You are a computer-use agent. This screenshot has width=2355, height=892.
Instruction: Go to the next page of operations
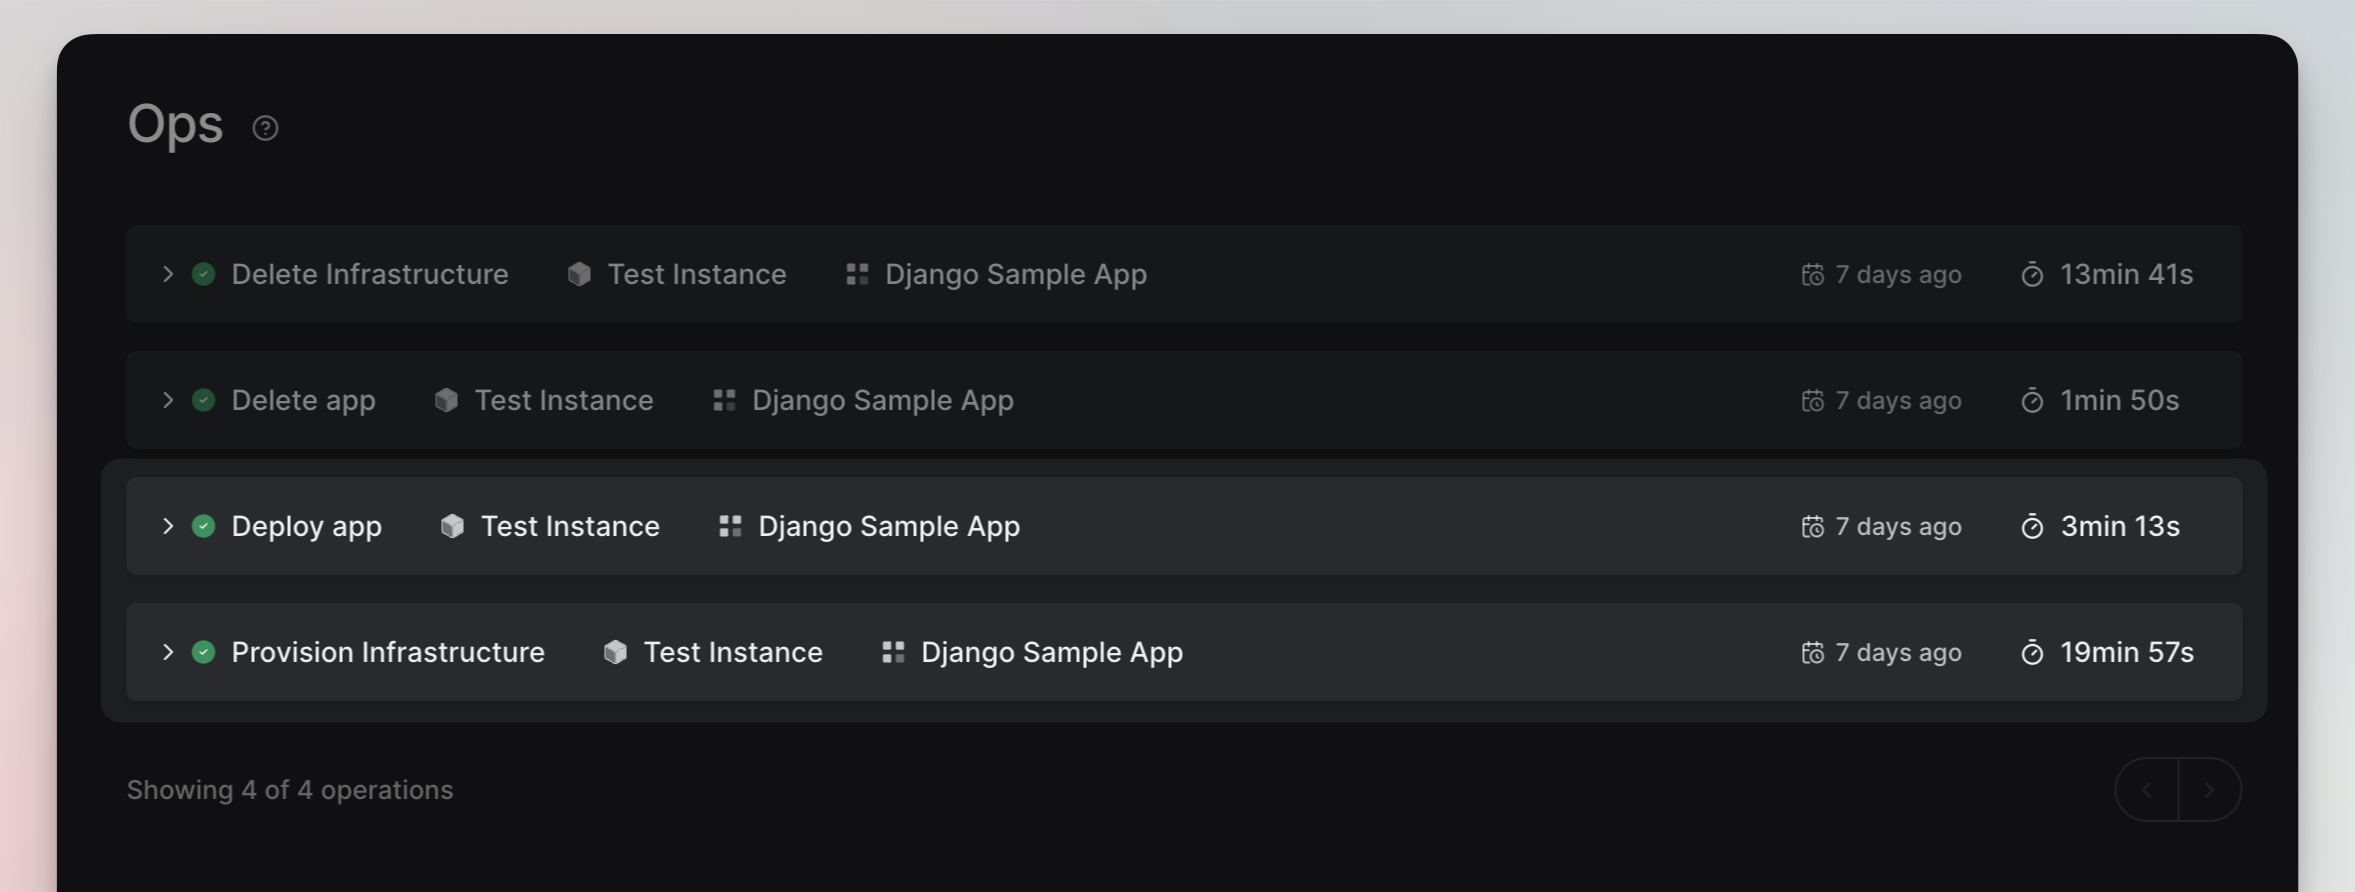2209,790
